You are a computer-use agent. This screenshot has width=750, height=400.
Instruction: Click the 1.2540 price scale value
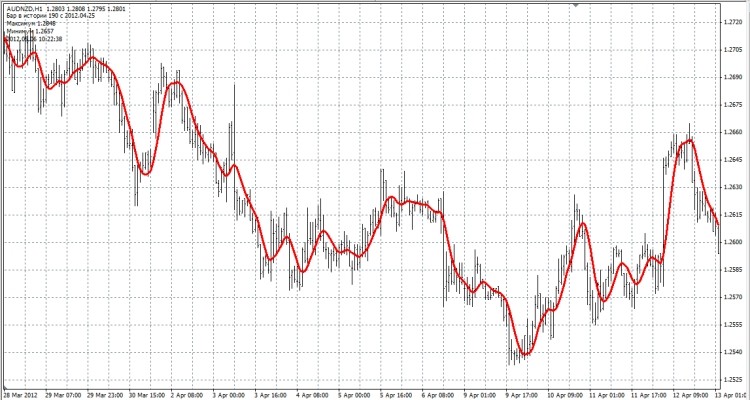coord(732,352)
